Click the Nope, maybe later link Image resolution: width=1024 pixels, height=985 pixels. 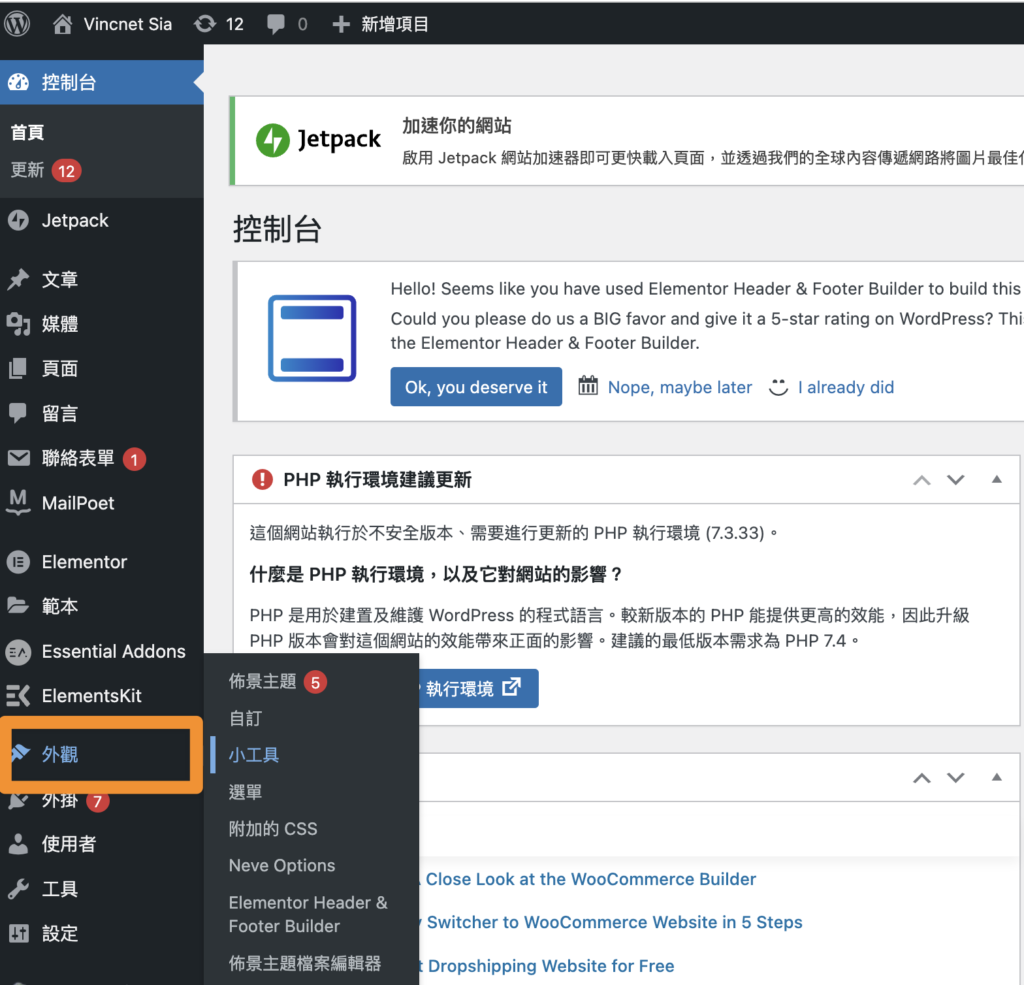pyautogui.click(x=680, y=387)
